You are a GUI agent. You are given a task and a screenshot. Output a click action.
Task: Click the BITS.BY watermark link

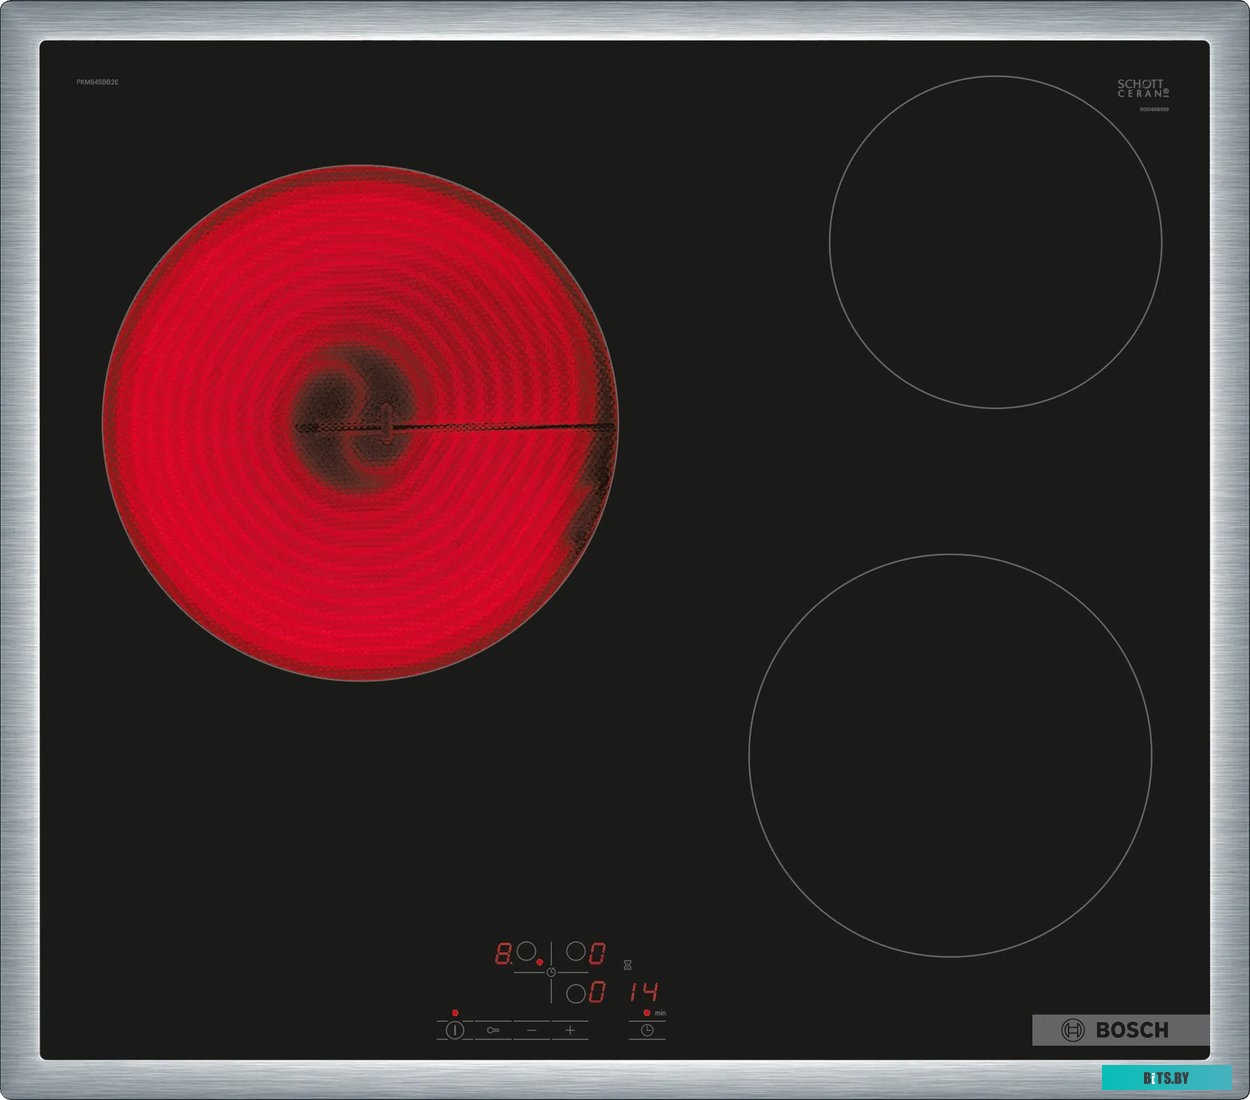[x=1166, y=1078]
